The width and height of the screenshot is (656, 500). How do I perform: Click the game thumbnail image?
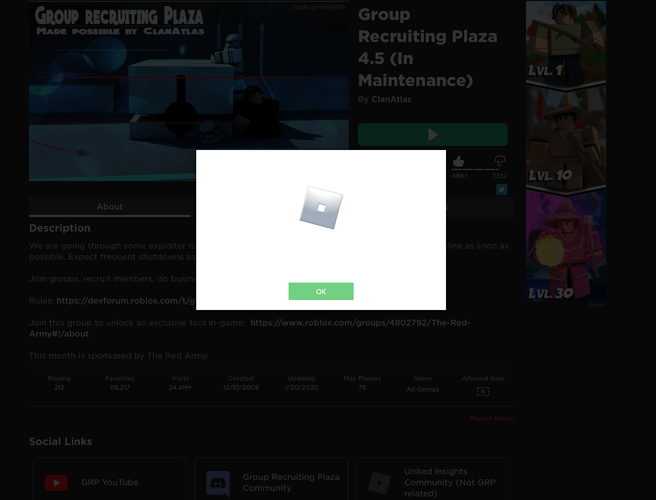(x=189, y=91)
